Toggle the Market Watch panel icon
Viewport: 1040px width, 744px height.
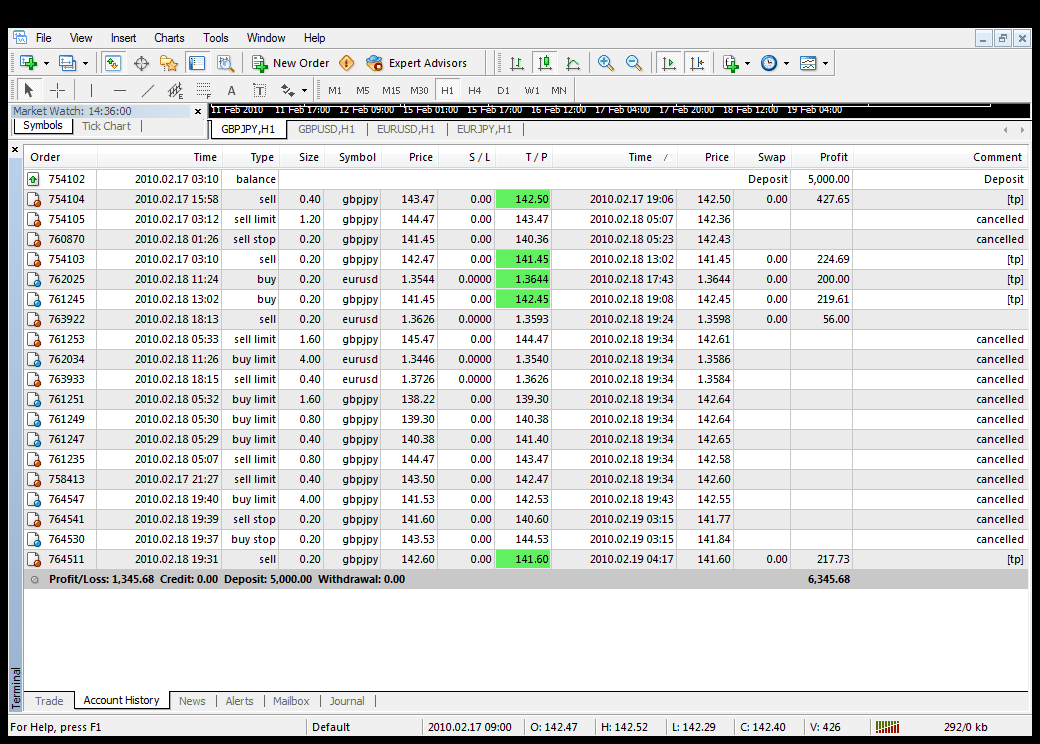(x=113, y=63)
